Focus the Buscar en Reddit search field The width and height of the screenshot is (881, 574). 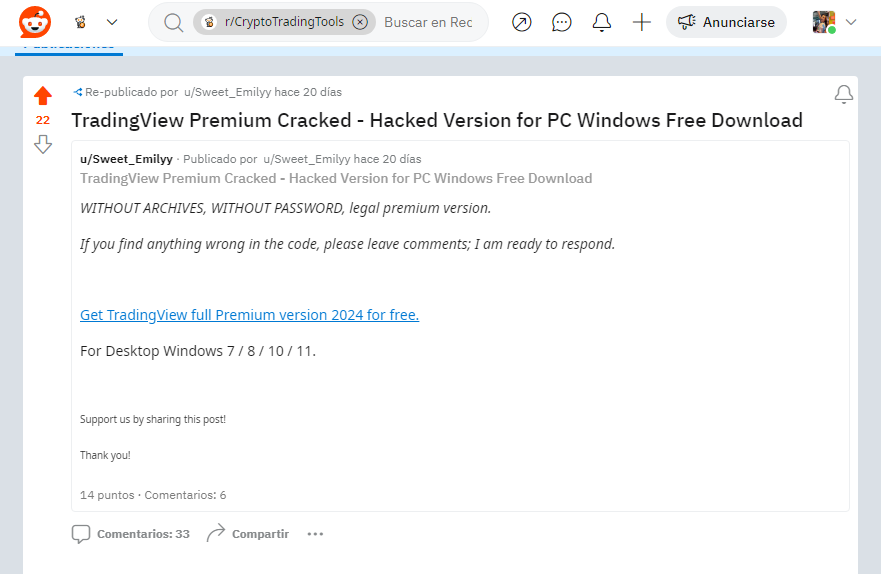[x=428, y=22]
